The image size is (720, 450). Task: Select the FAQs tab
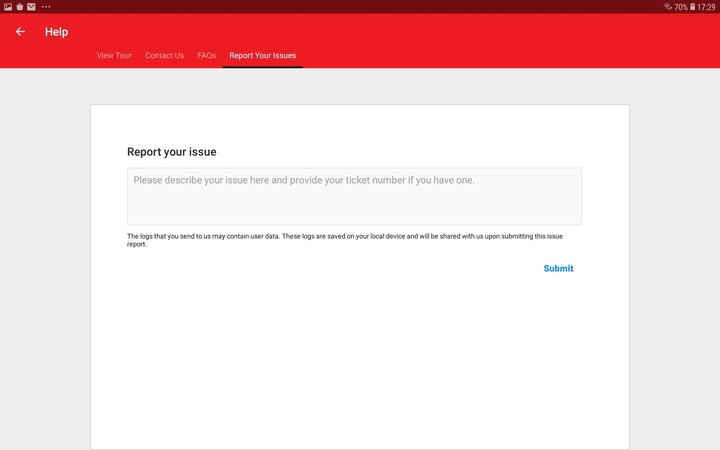tap(207, 56)
